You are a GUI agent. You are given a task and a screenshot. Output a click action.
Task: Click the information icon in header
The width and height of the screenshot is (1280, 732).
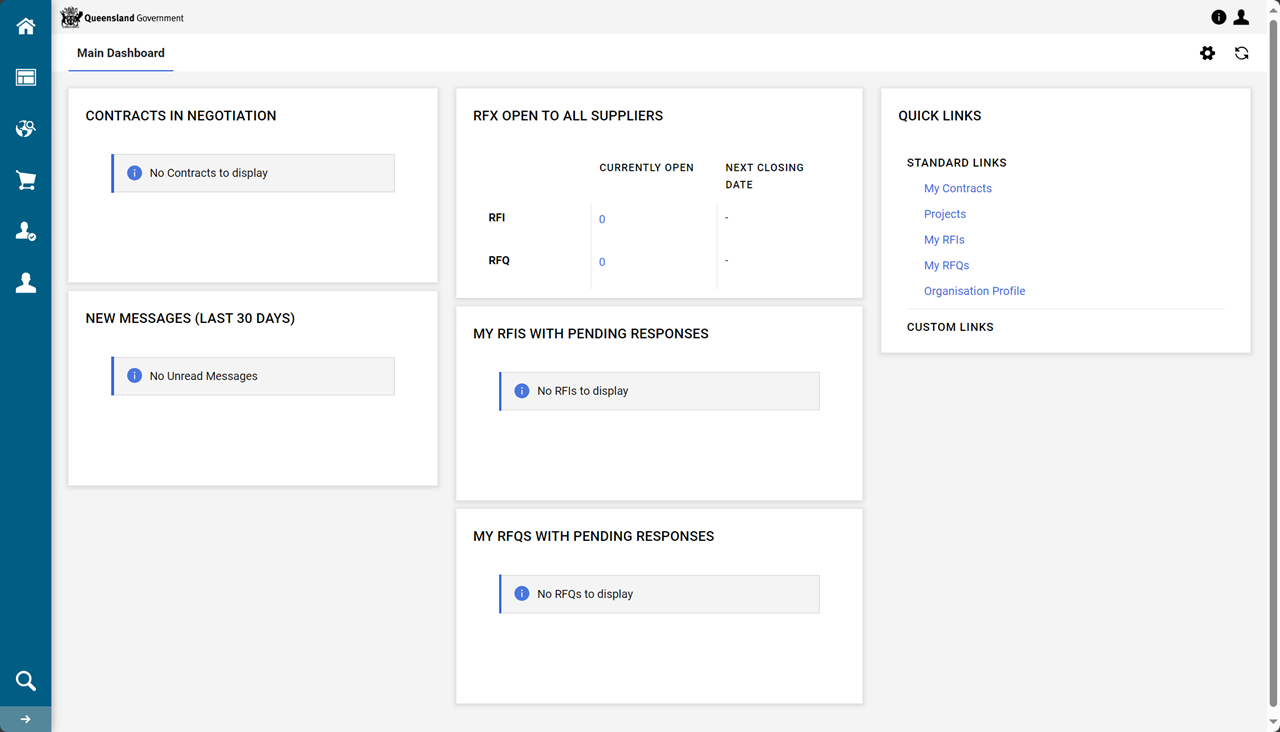(1219, 17)
